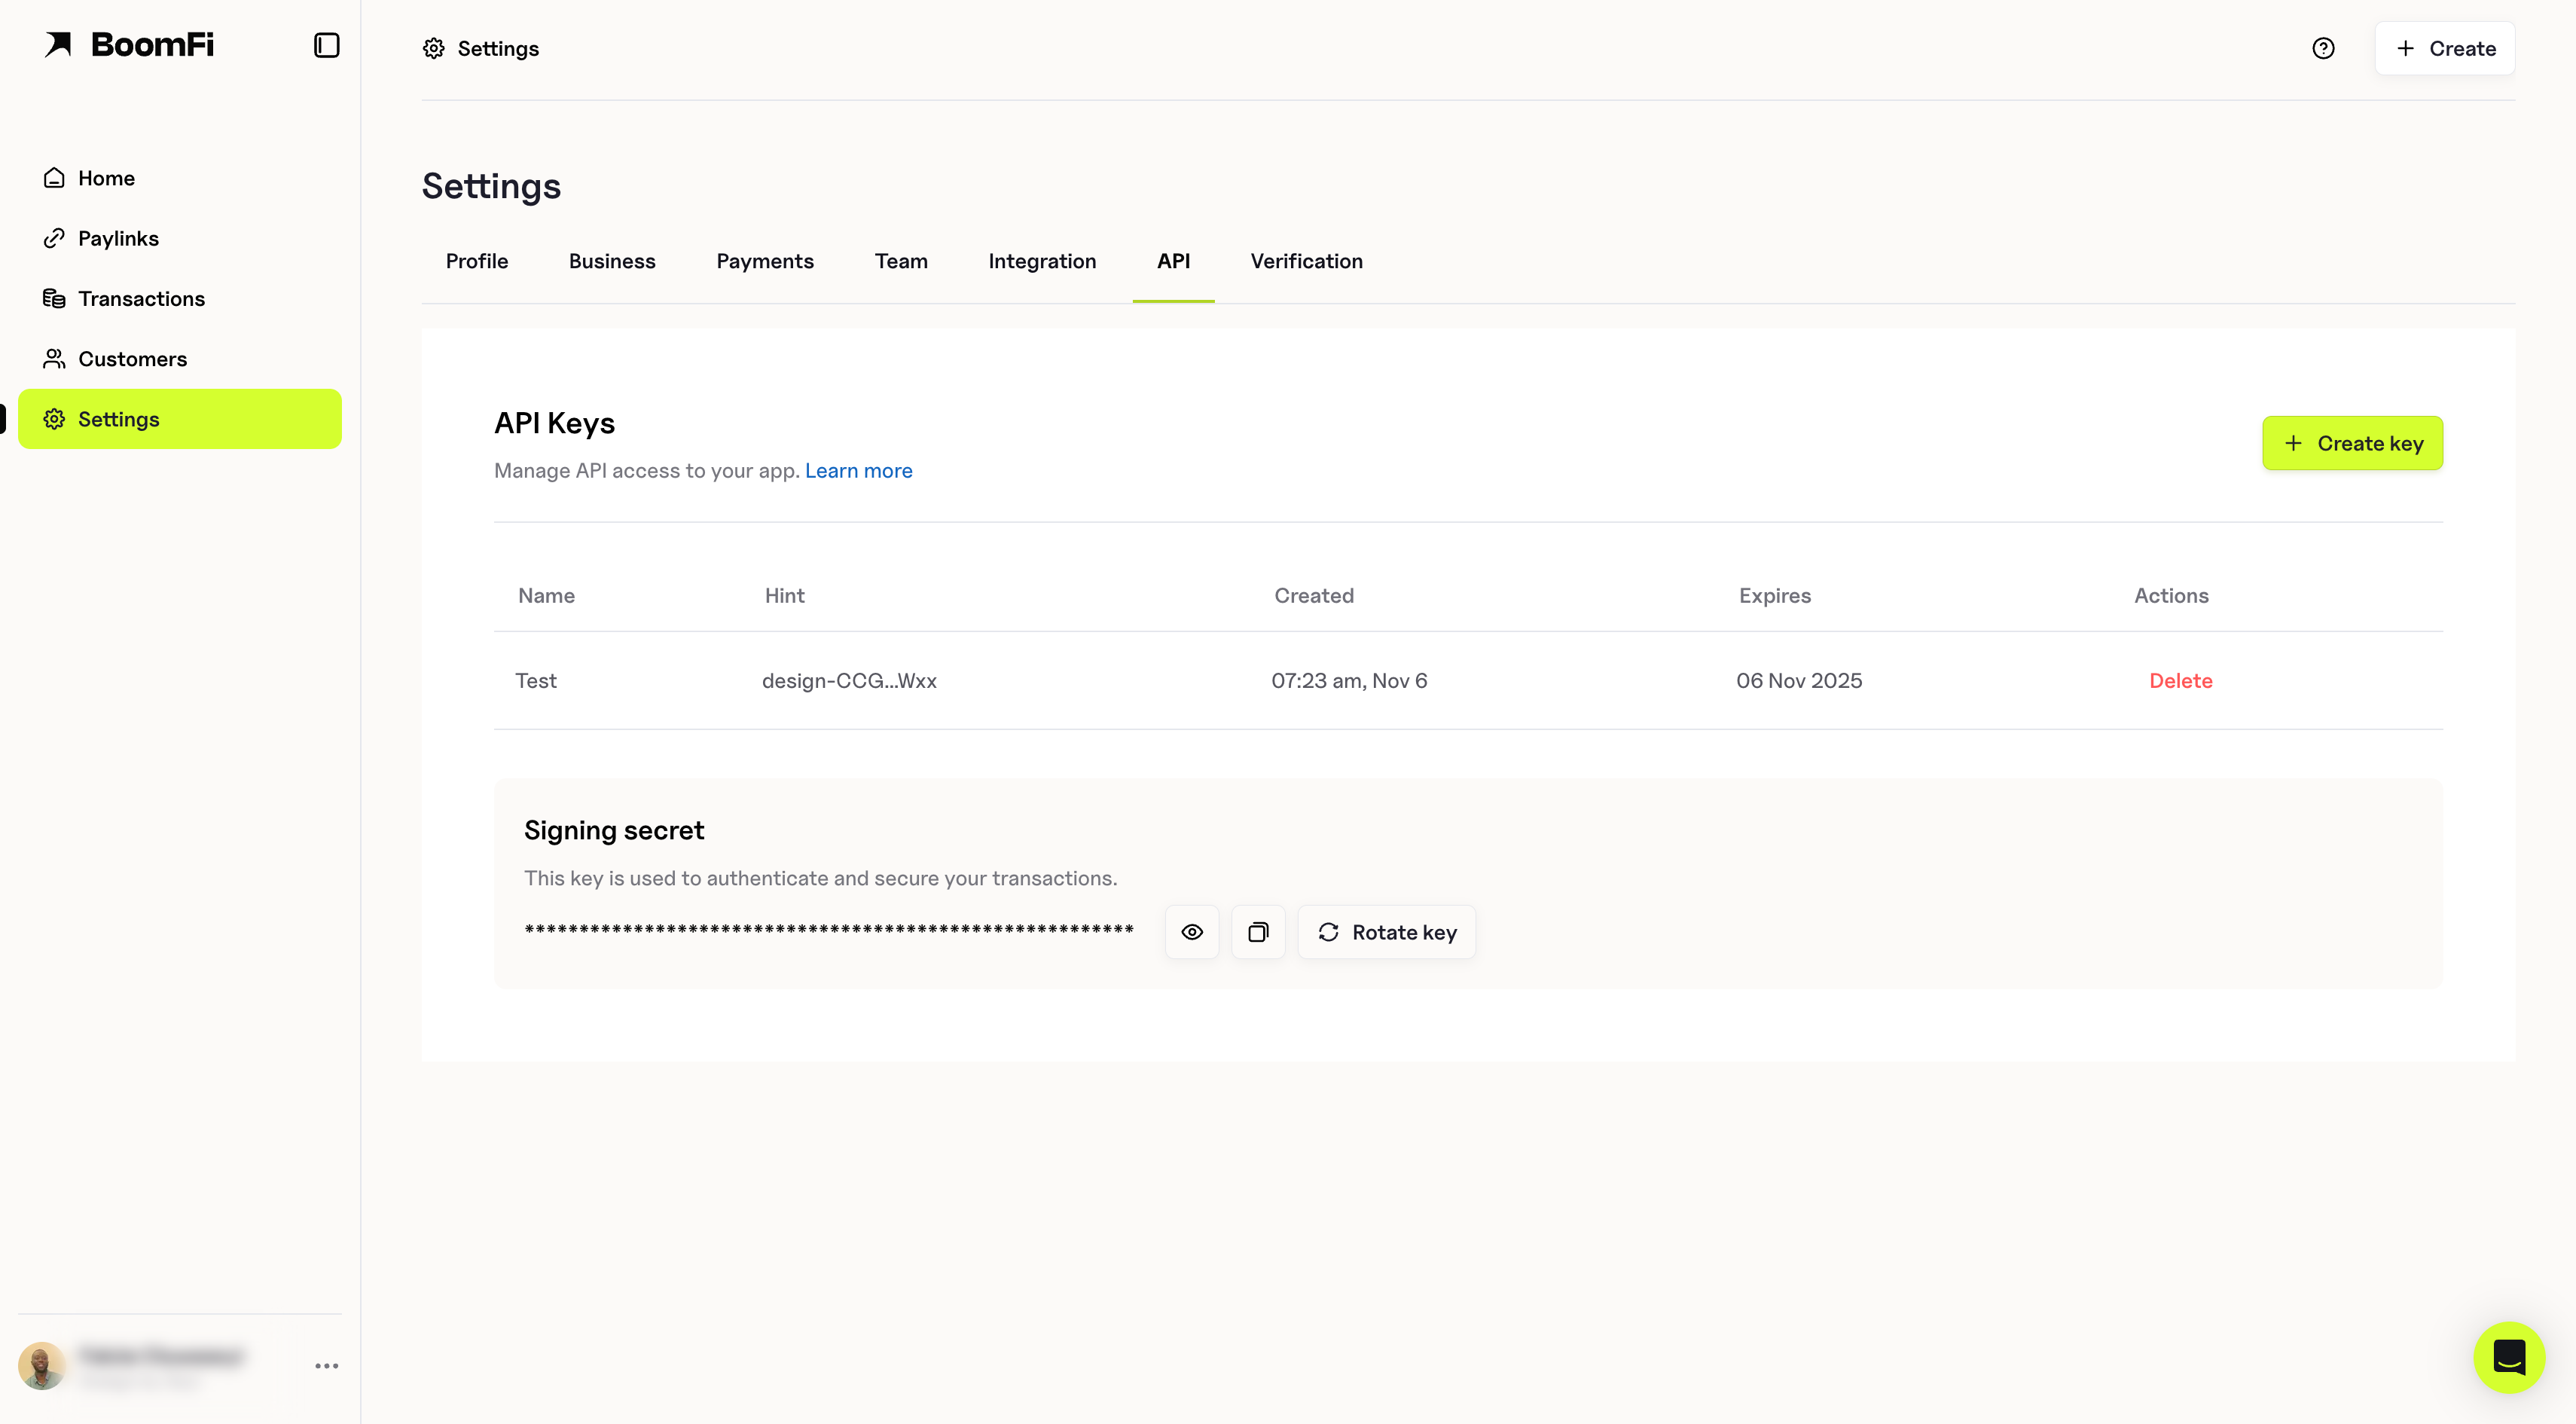Follow the Learn more link
The image size is (2576, 1424).
click(x=858, y=470)
